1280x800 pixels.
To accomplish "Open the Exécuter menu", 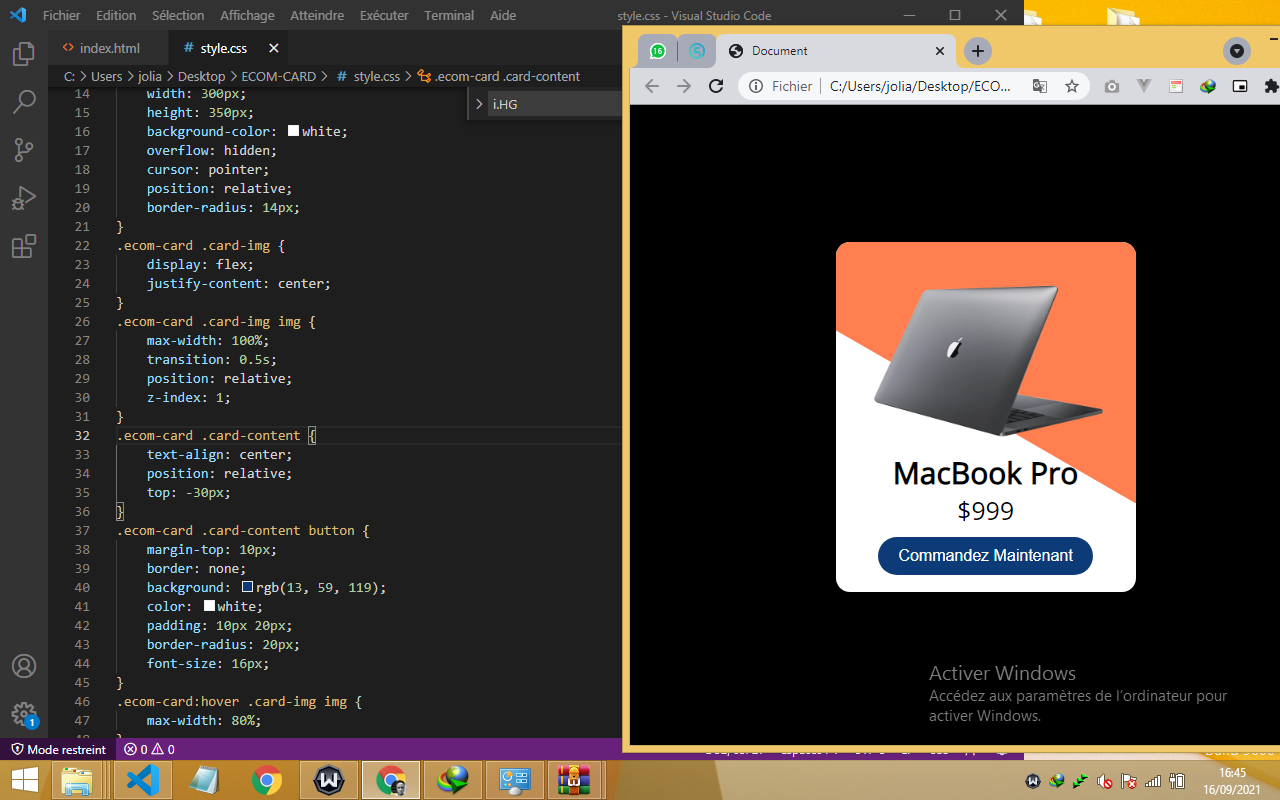I will (384, 15).
